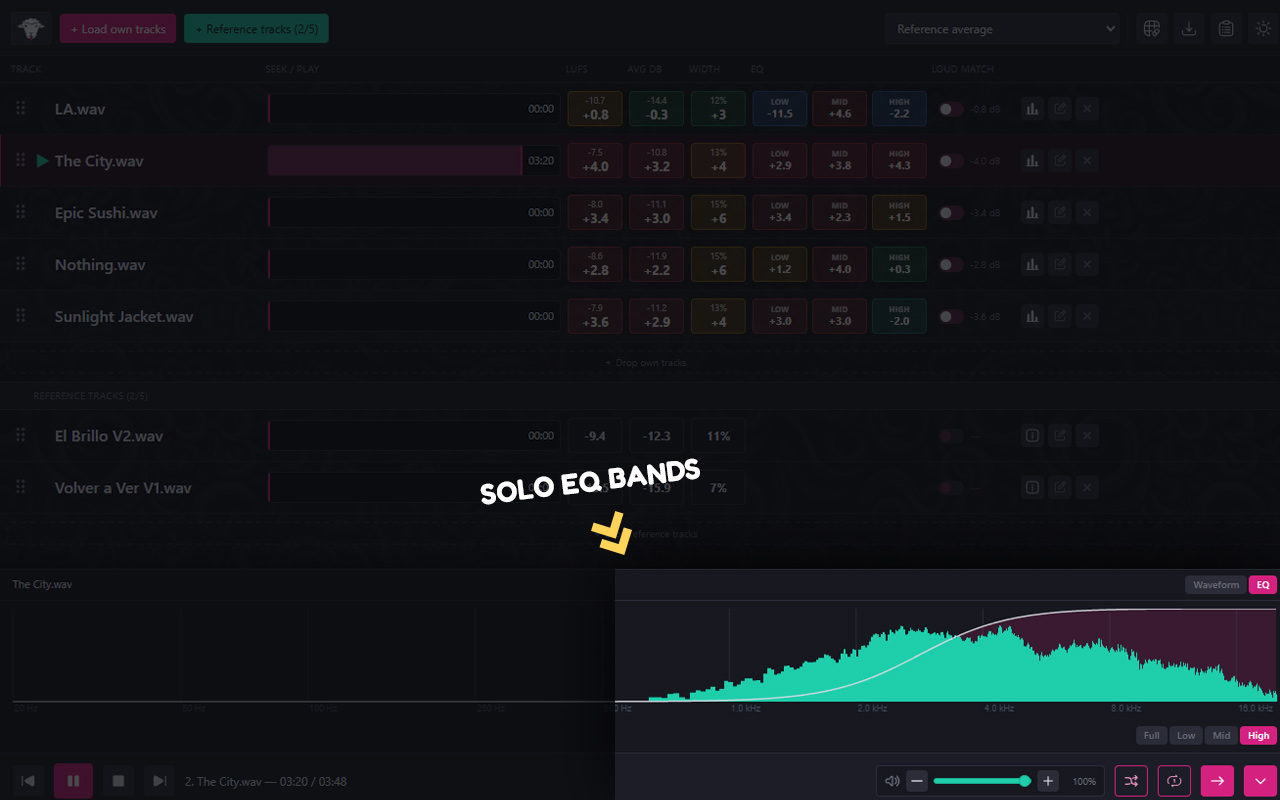
Task: Show info for El Brillo V2.wav
Action: [x=1032, y=436]
